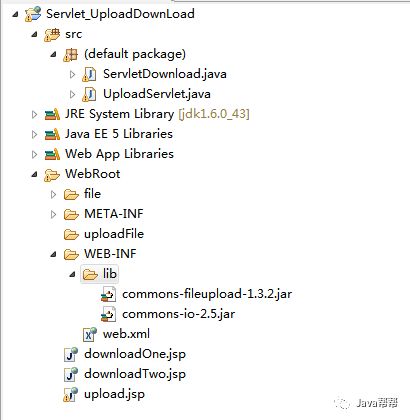Select the Servlet_UploadDownLoad project label

point(120,14)
